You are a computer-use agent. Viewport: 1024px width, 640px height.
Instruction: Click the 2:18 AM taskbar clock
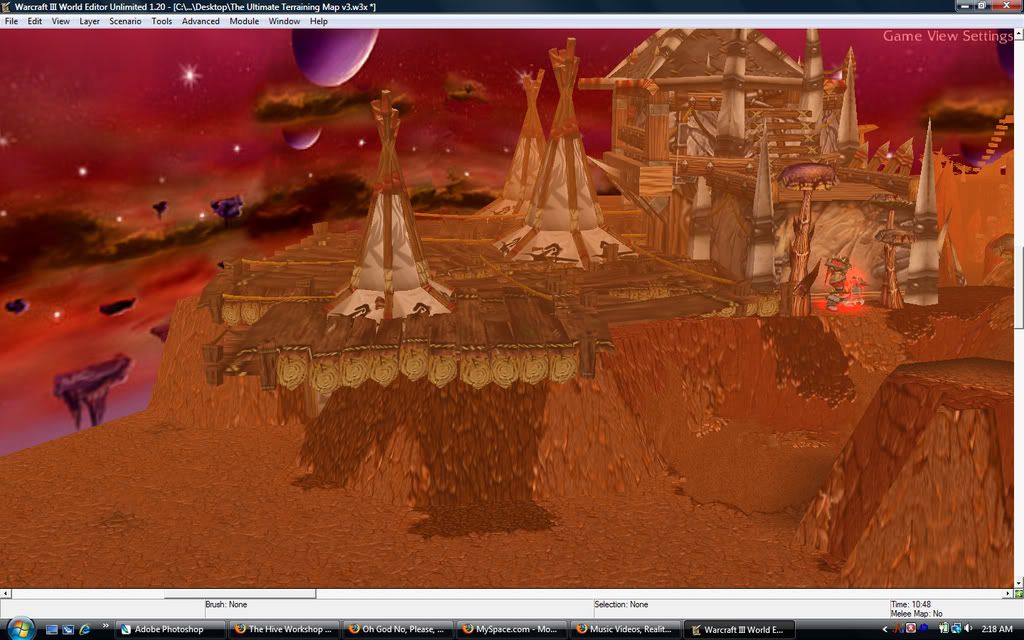click(x=997, y=629)
